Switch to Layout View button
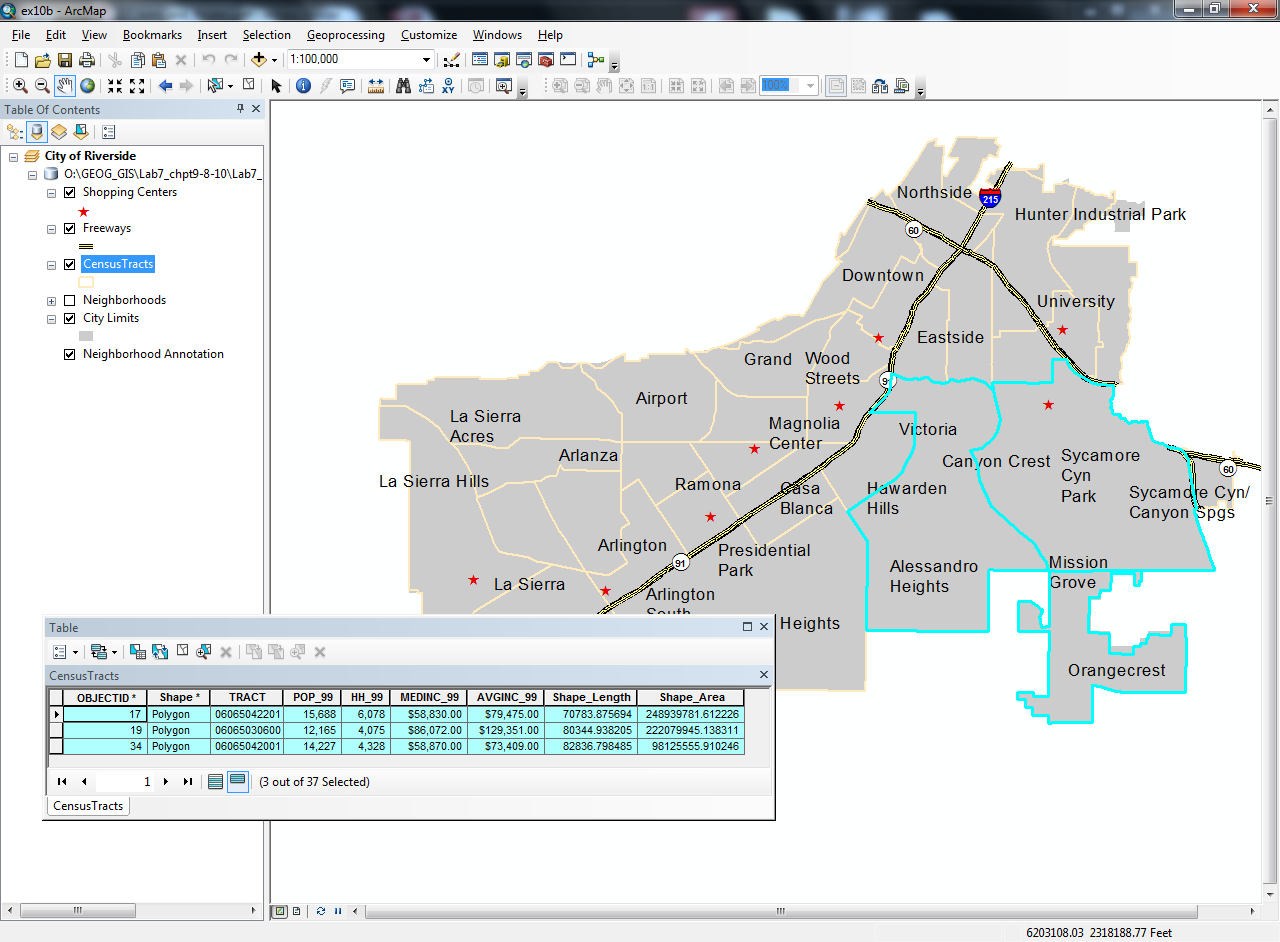 pos(298,911)
